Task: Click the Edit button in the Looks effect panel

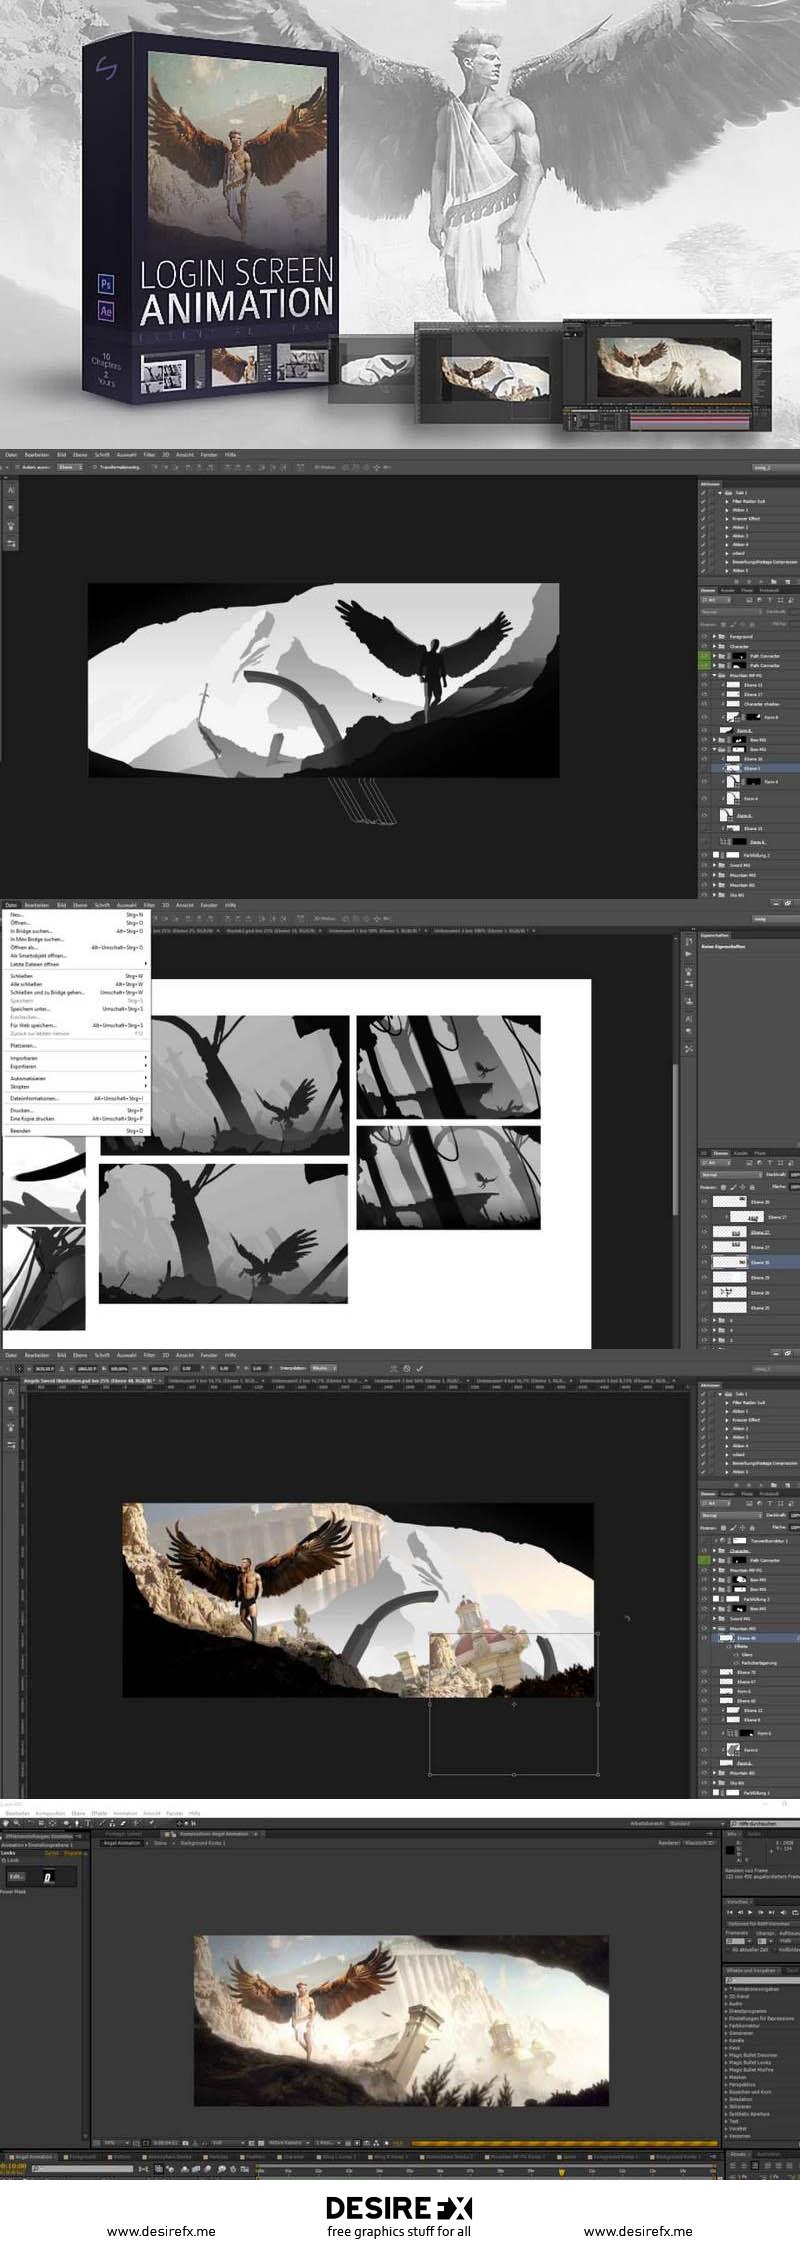Action: (15, 1877)
